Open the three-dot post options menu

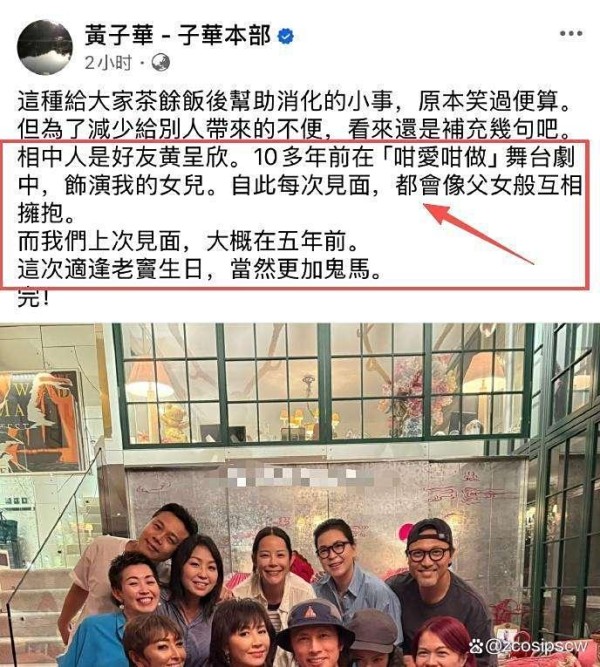click(x=571, y=34)
